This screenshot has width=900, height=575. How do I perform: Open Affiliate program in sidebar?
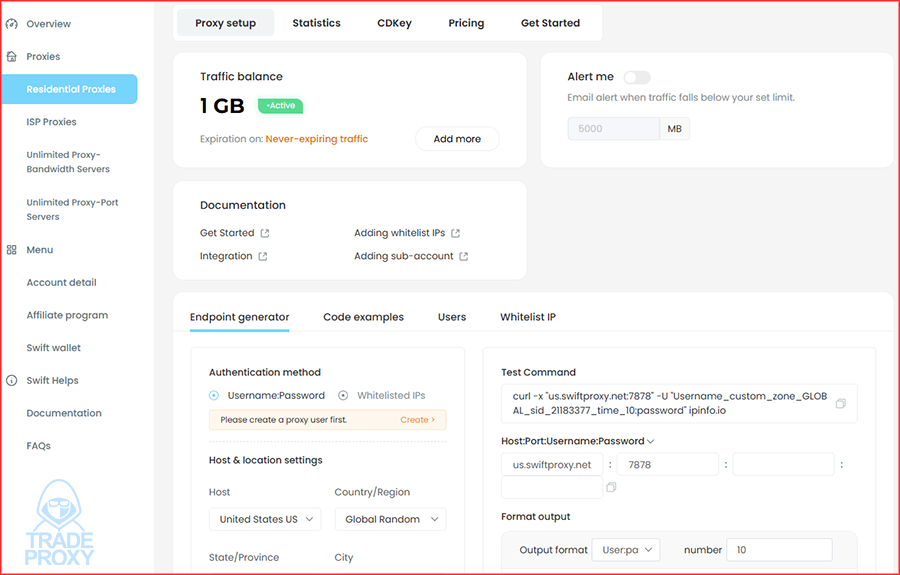click(67, 315)
